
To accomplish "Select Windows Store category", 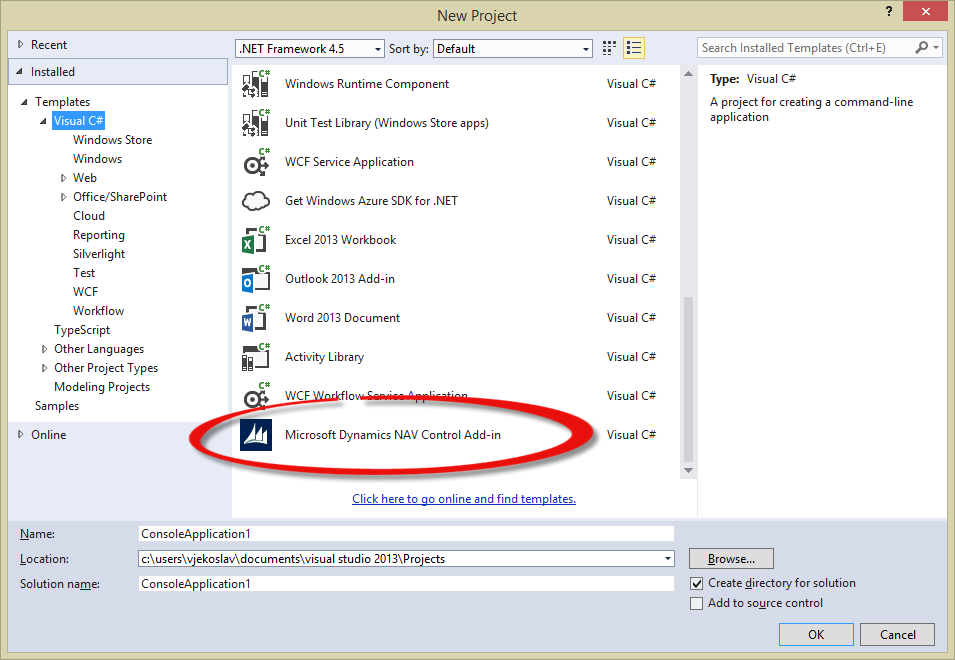I will pyautogui.click(x=113, y=139).
